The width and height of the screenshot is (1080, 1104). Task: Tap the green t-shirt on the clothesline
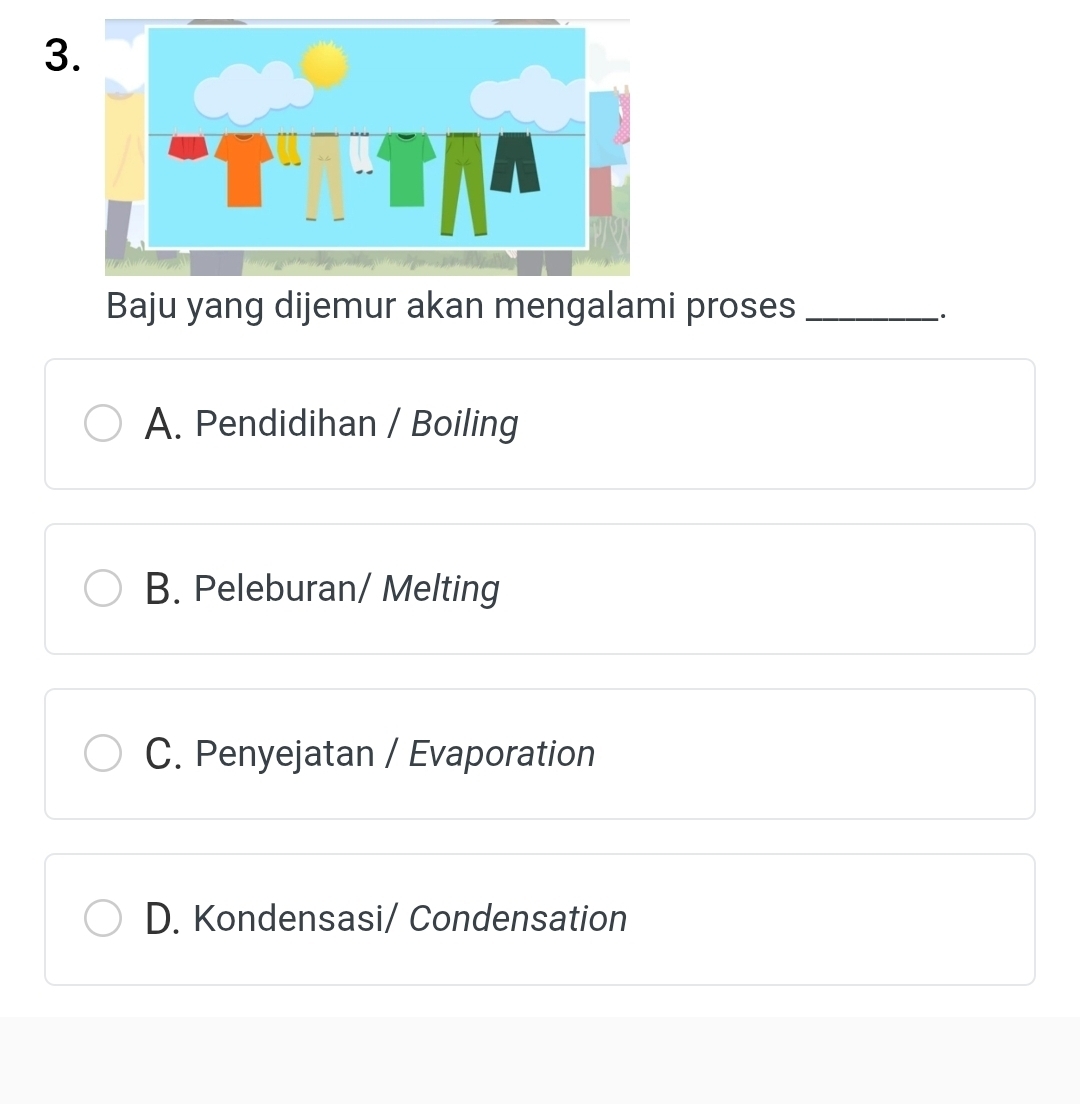[406, 167]
